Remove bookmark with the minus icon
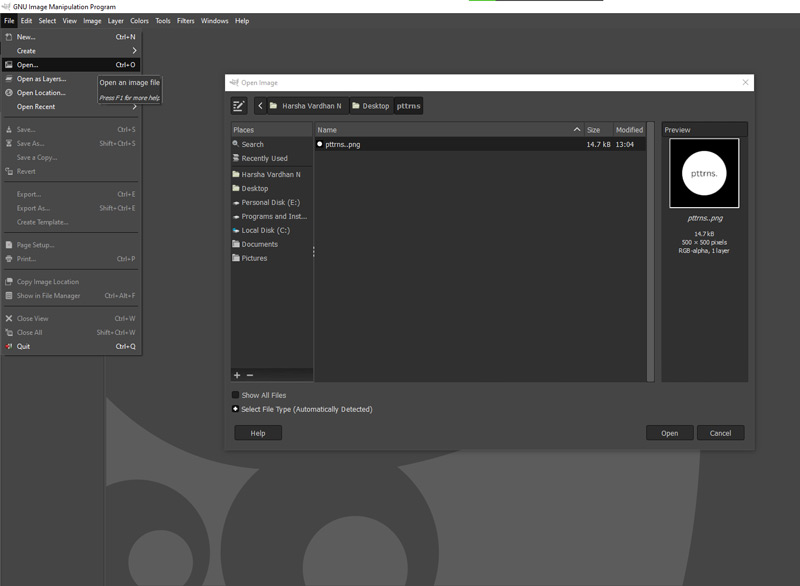The image size is (800, 586). coord(250,375)
